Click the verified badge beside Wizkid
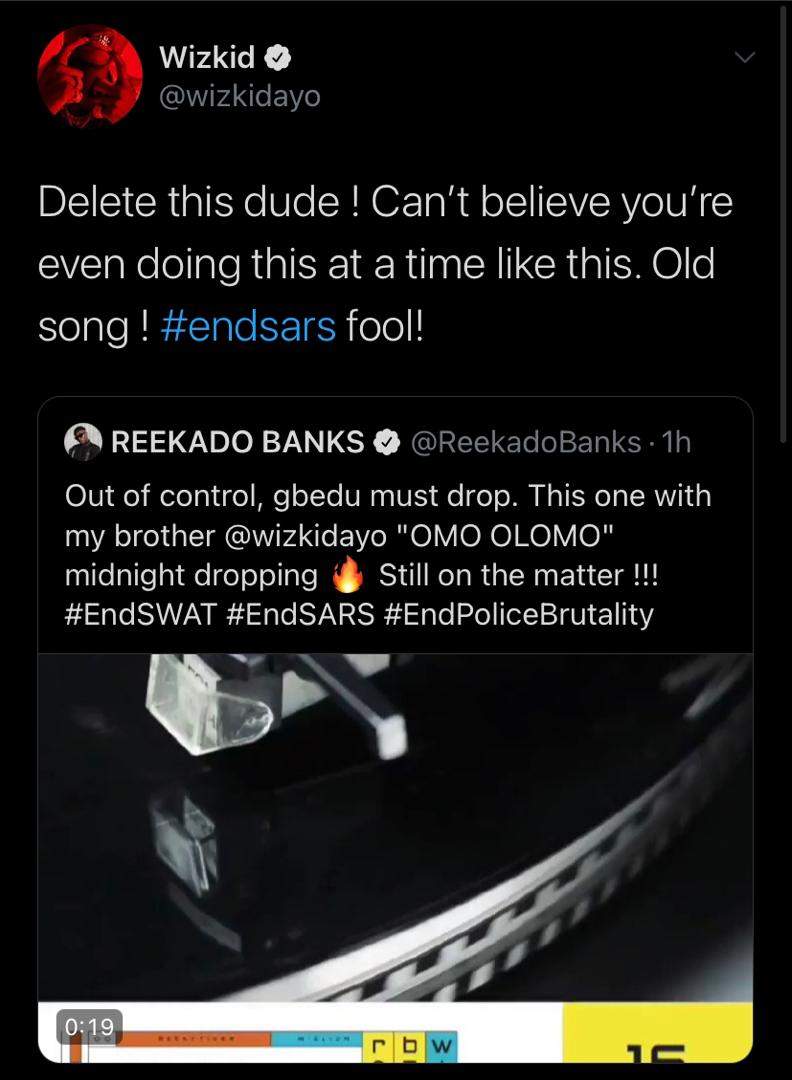Image resolution: width=792 pixels, height=1080 pixels. pyautogui.click(x=279, y=59)
